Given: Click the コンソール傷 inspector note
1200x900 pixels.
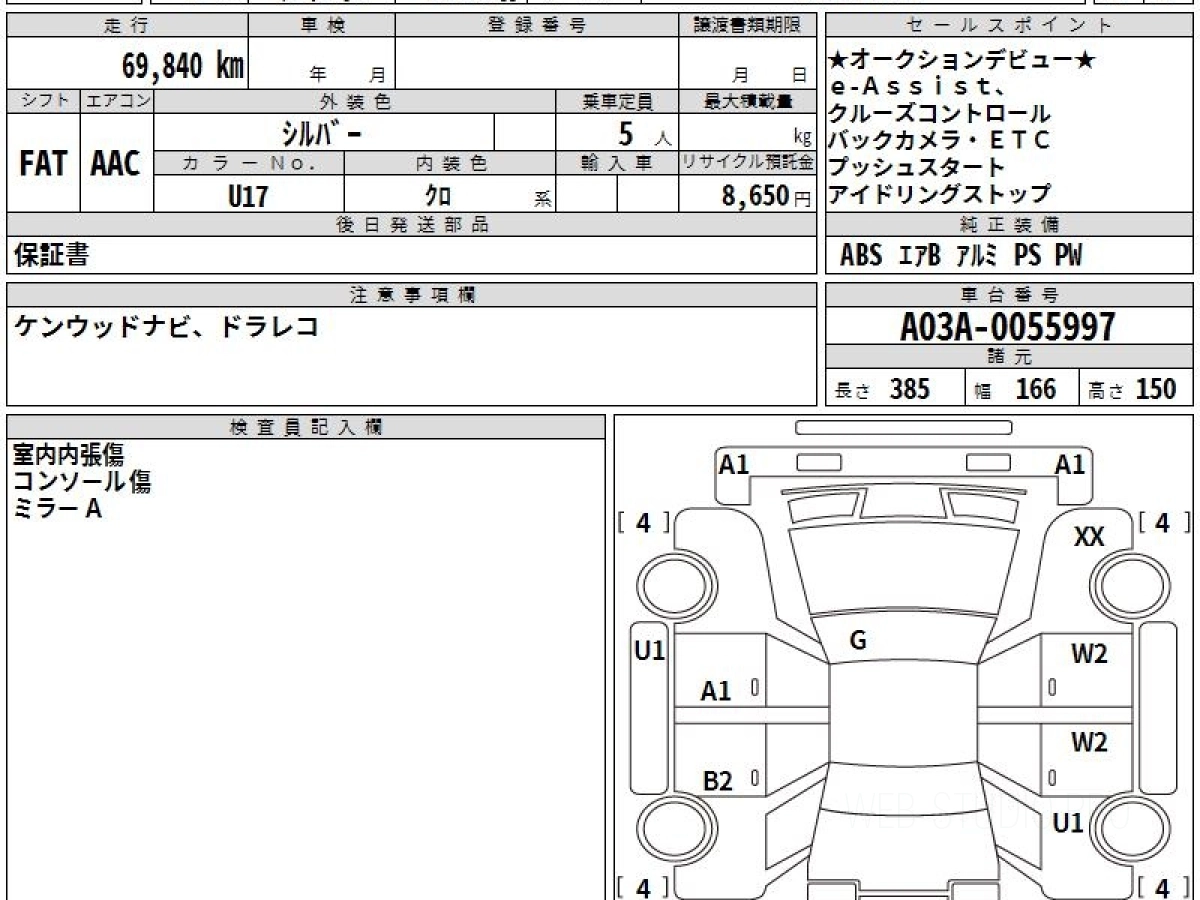Looking at the screenshot, I should (82, 481).
